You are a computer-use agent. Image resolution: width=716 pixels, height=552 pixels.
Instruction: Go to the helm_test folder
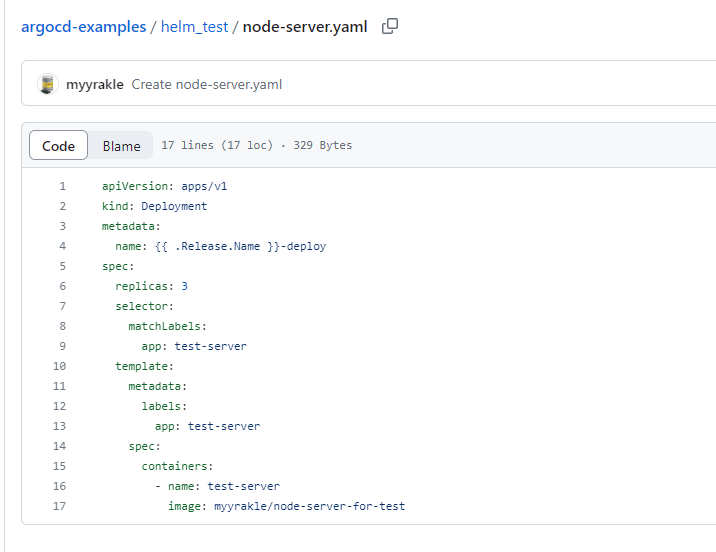[194, 27]
